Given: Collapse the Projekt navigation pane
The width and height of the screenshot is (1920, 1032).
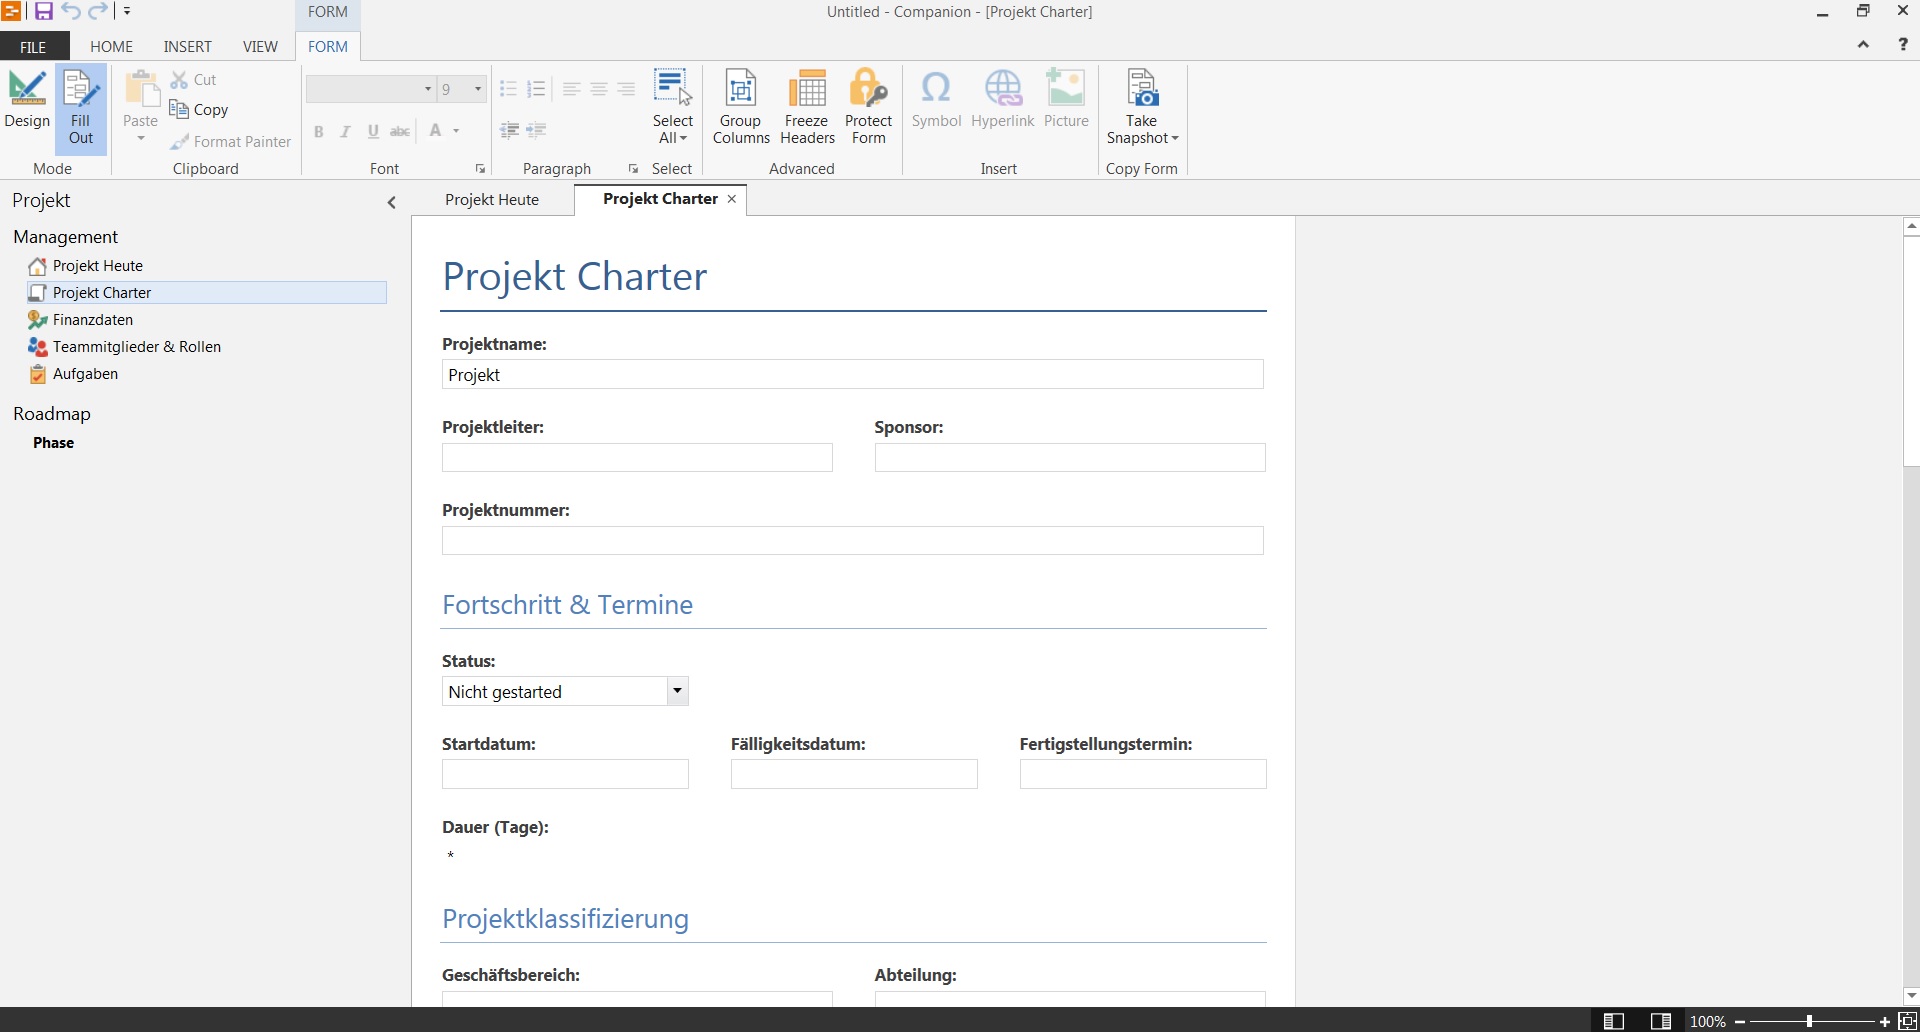Looking at the screenshot, I should coord(392,202).
